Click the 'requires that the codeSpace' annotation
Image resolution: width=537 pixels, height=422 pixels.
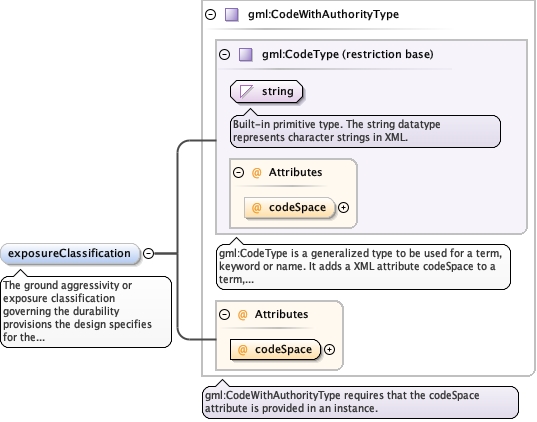coord(360,402)
